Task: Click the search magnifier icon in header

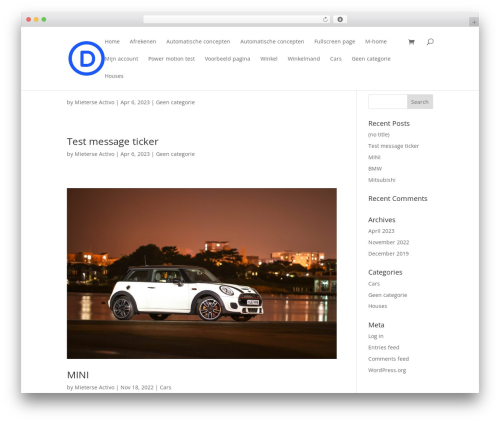Action: click(430, 42)
